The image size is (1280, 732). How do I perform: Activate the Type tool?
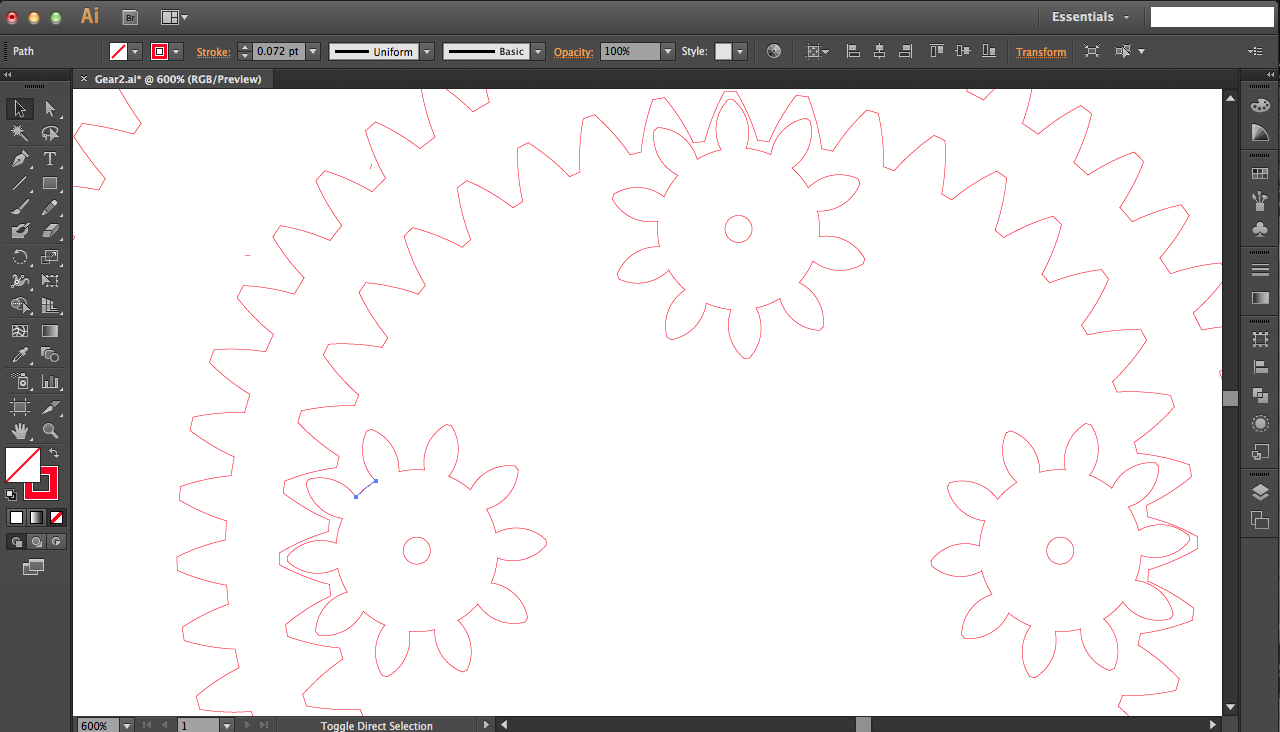click(50, 159)
